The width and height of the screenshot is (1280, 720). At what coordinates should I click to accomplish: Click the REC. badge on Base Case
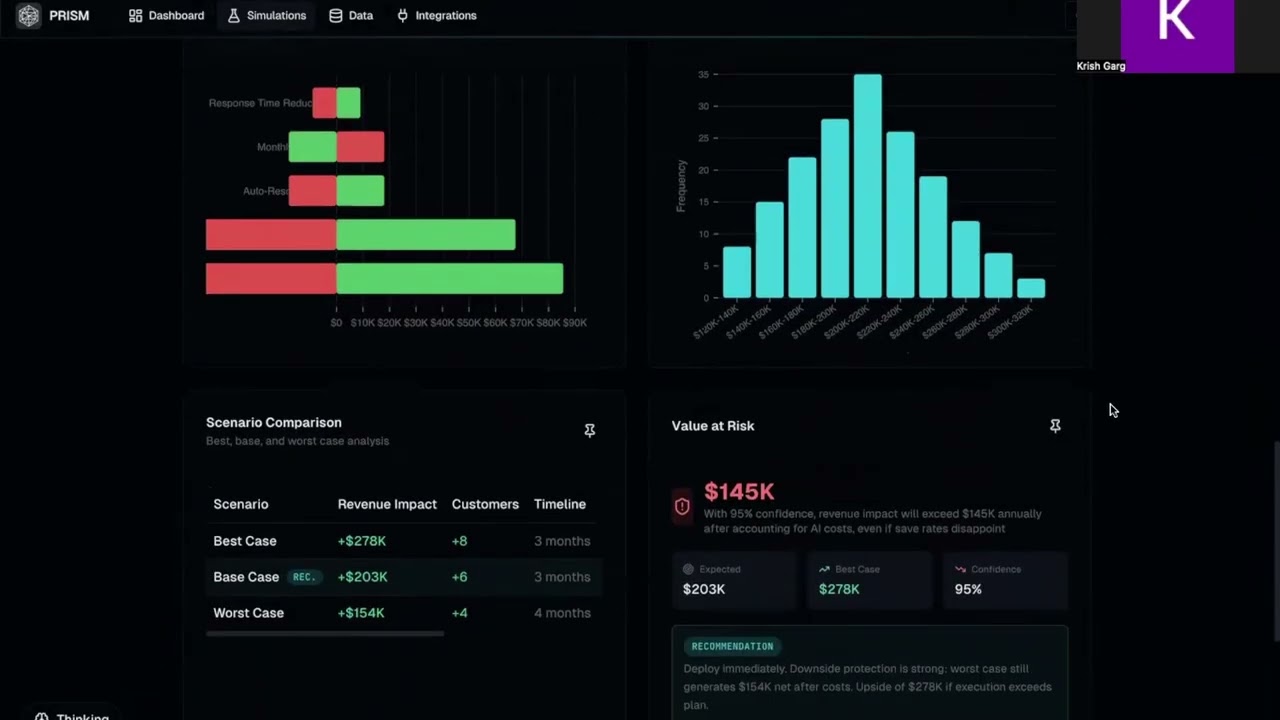pos(304,577)
